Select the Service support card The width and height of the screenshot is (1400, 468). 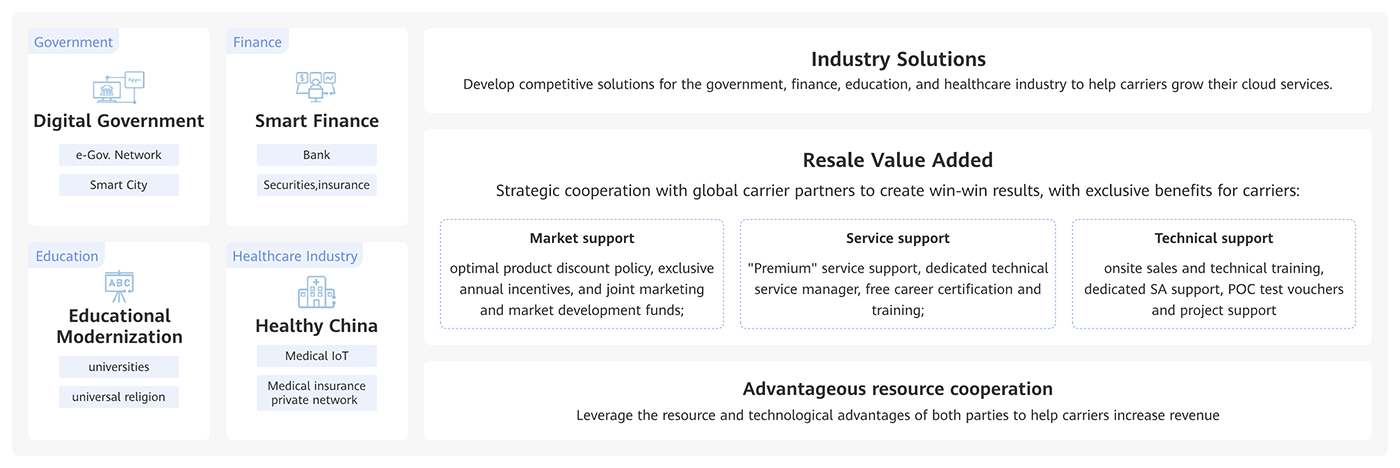tap(898, 275)
